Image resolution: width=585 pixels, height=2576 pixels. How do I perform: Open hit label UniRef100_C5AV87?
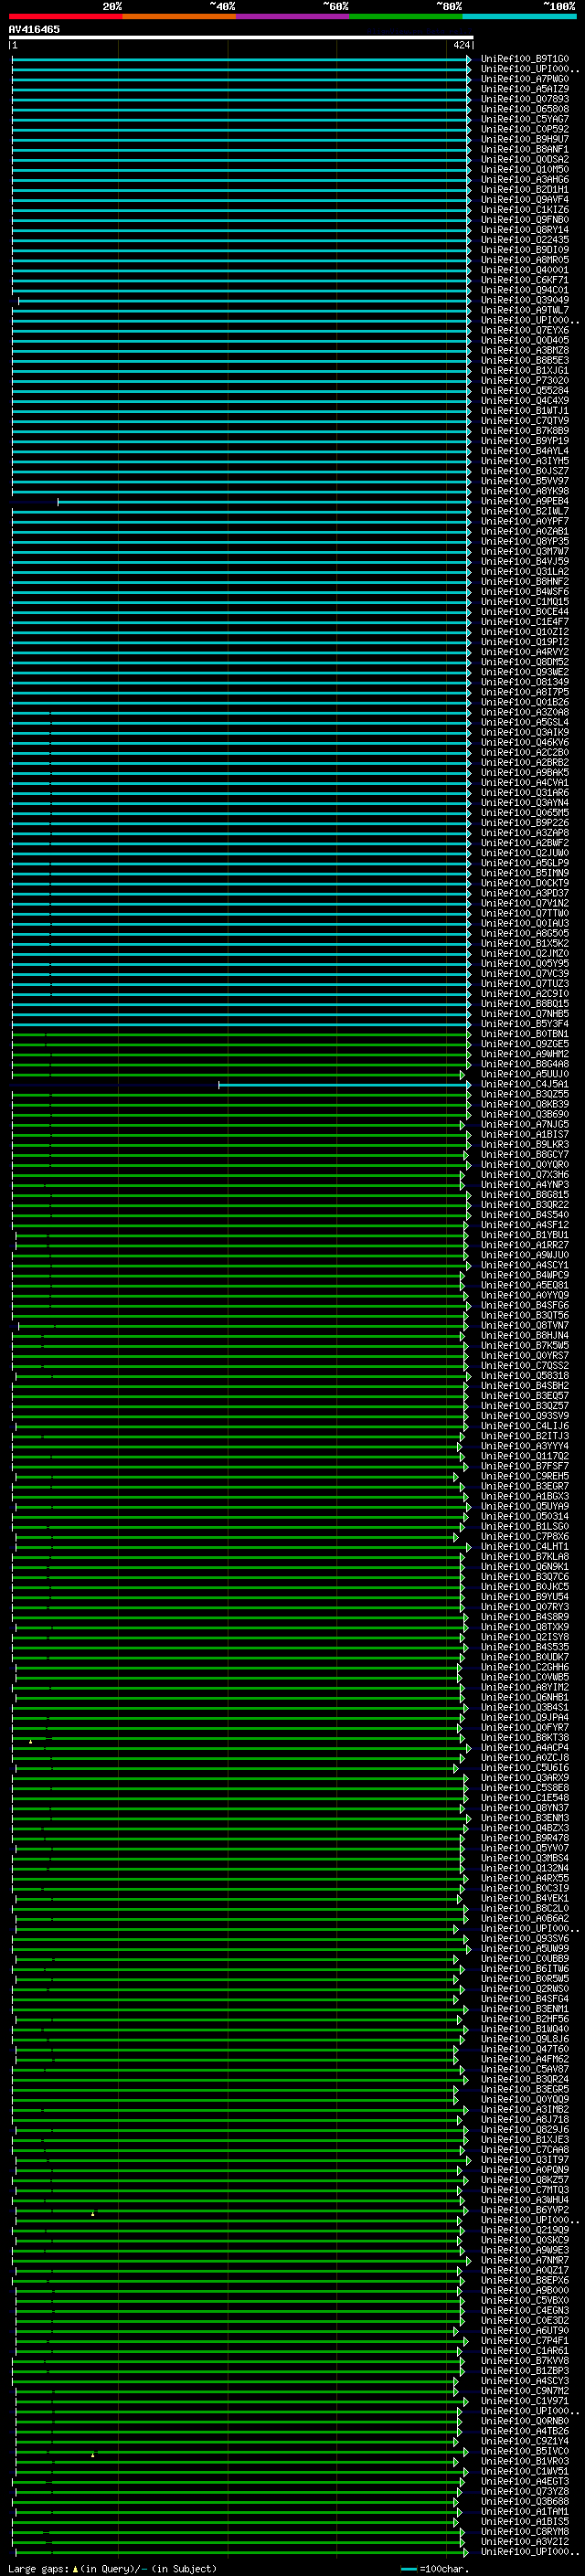[x=525, y=2069]
